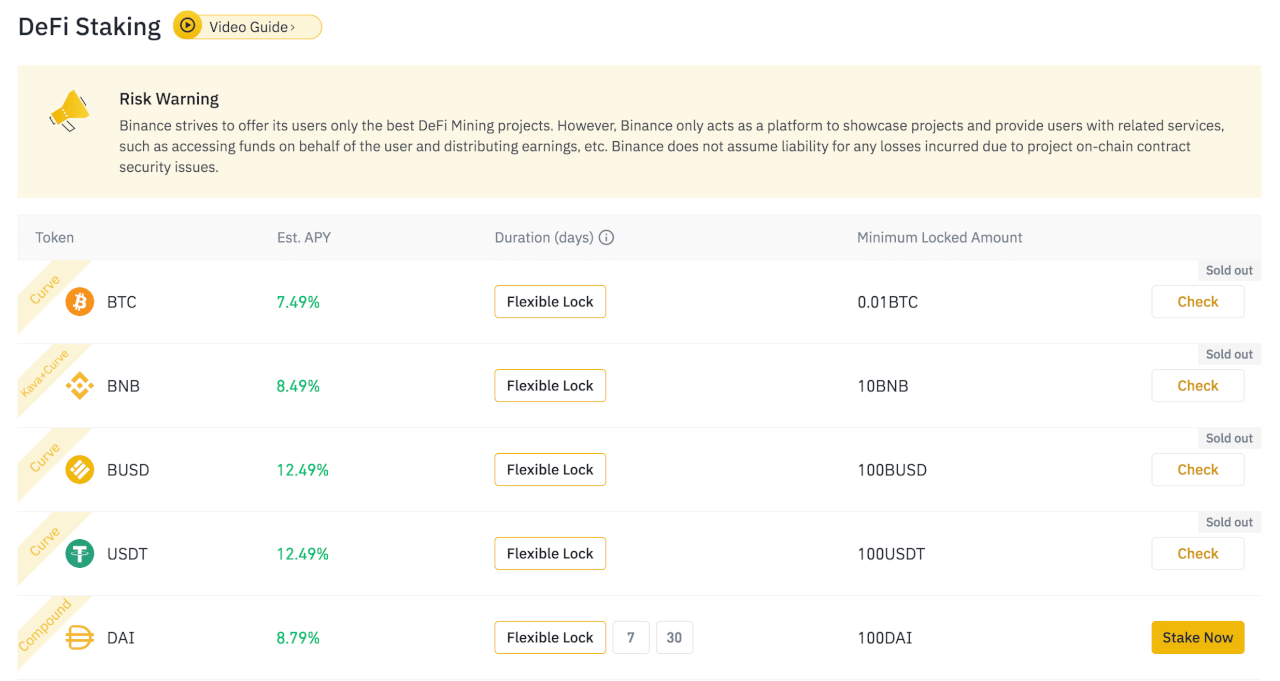Click the DAI coin icon

(80, 638)
